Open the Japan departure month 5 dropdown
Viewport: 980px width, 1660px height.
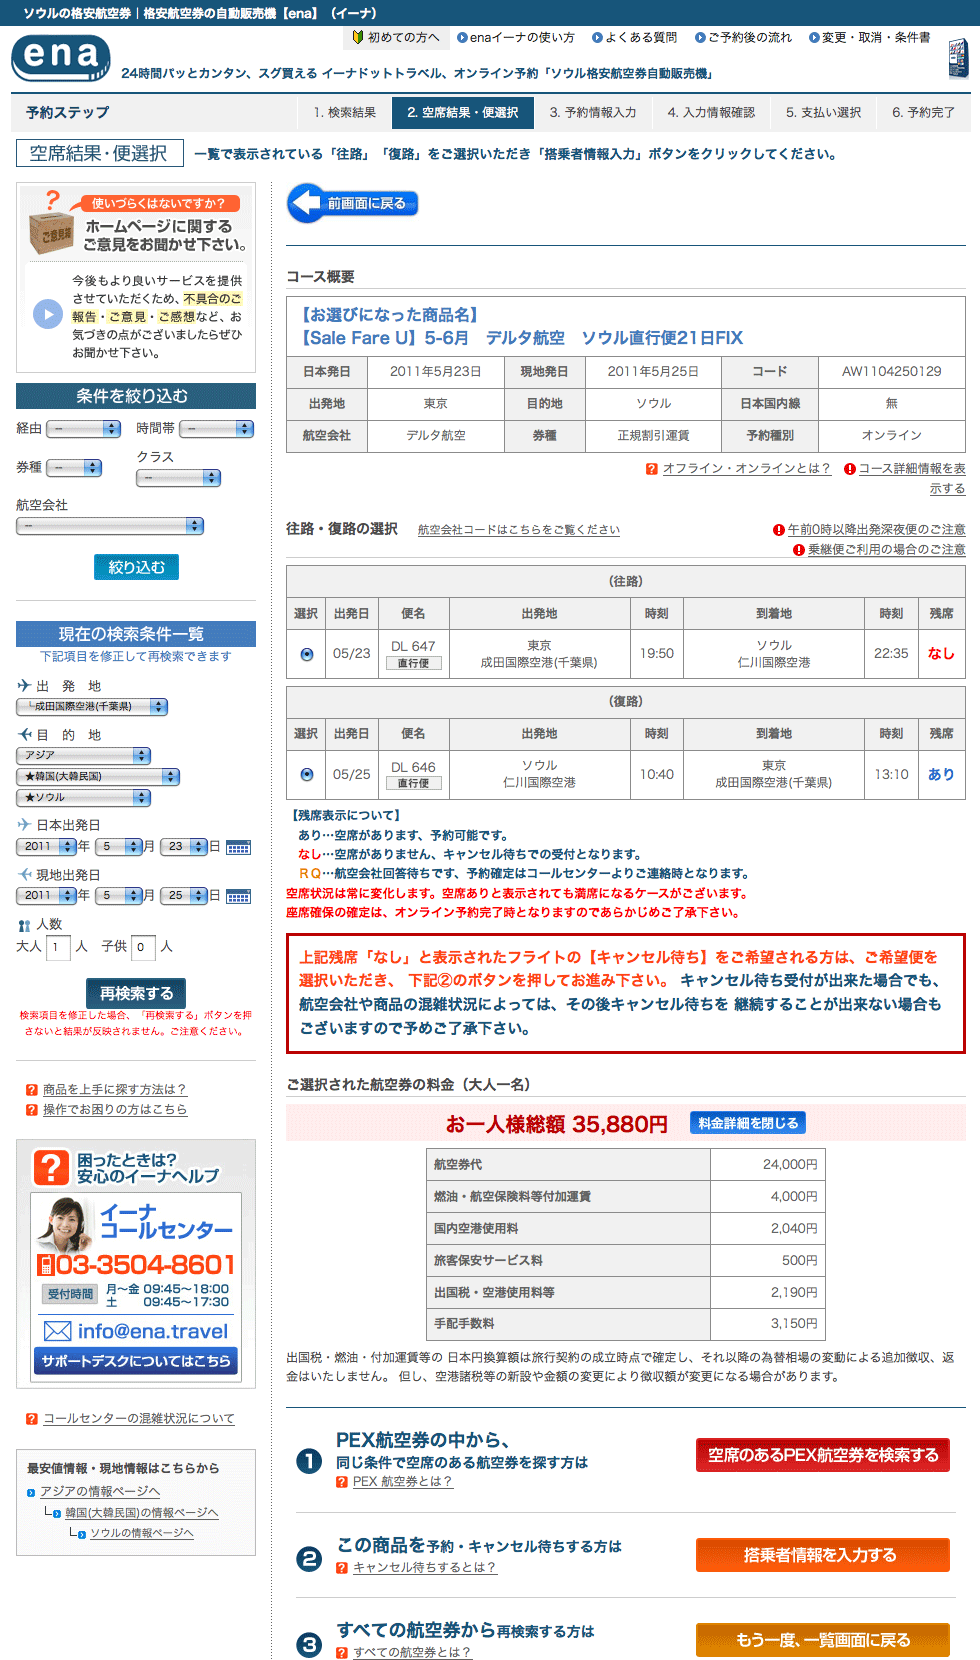click(120, 847)
